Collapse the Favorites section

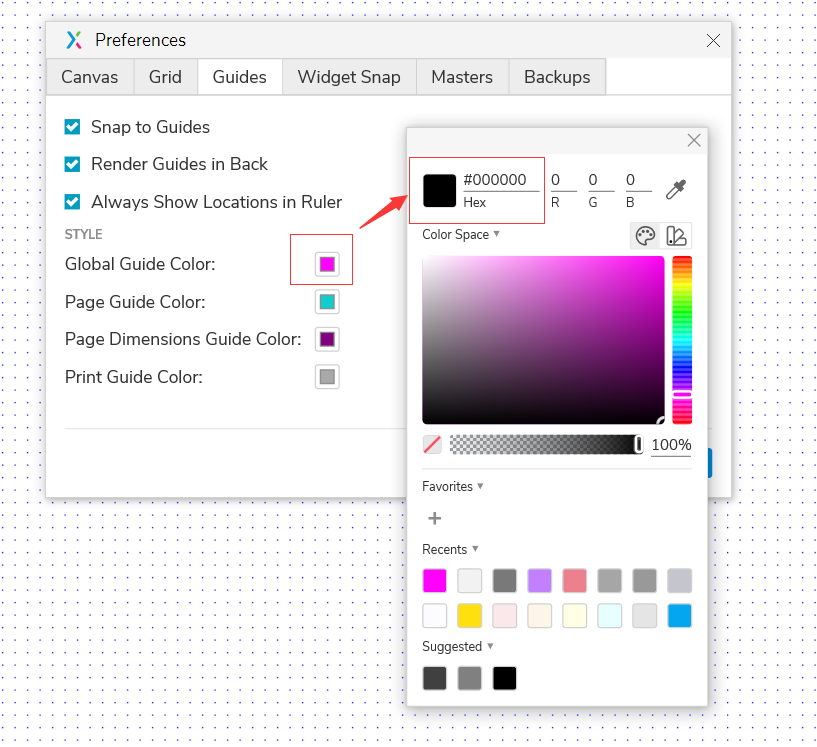452,486
